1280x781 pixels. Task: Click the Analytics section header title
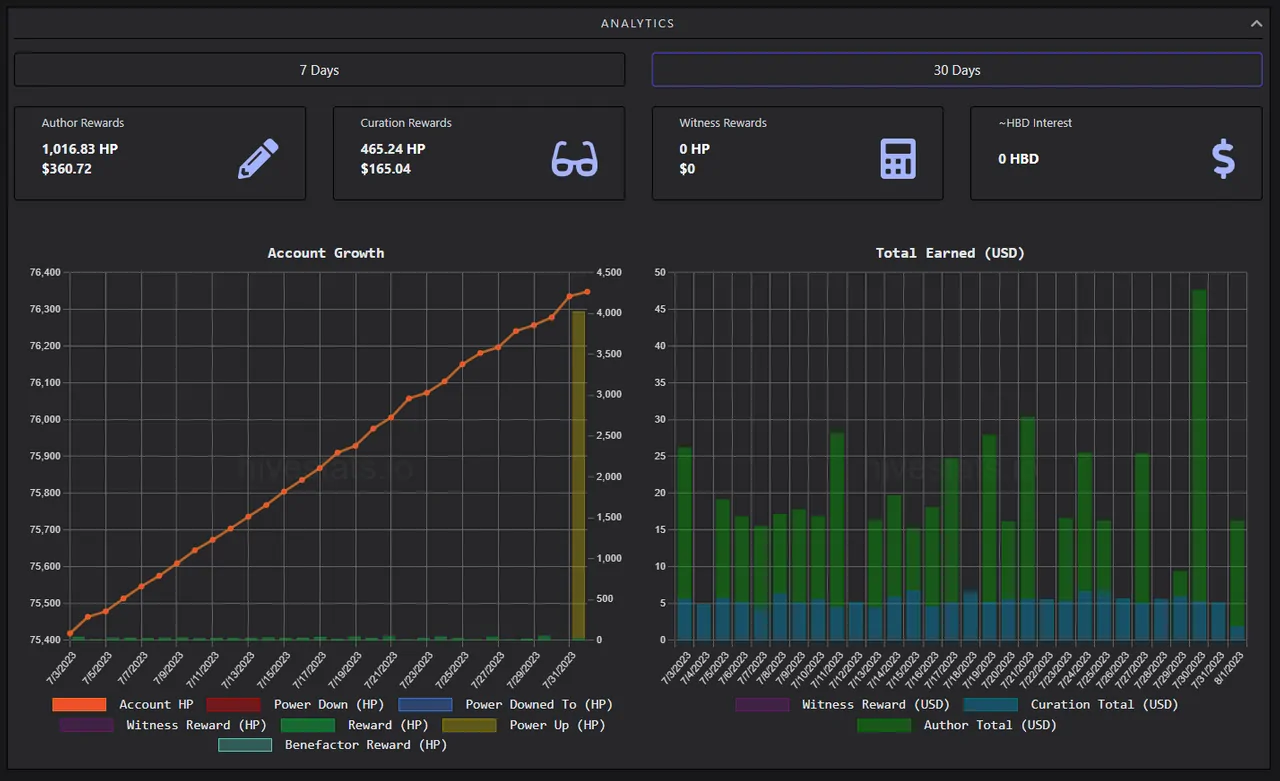click(x=638, y=23)
